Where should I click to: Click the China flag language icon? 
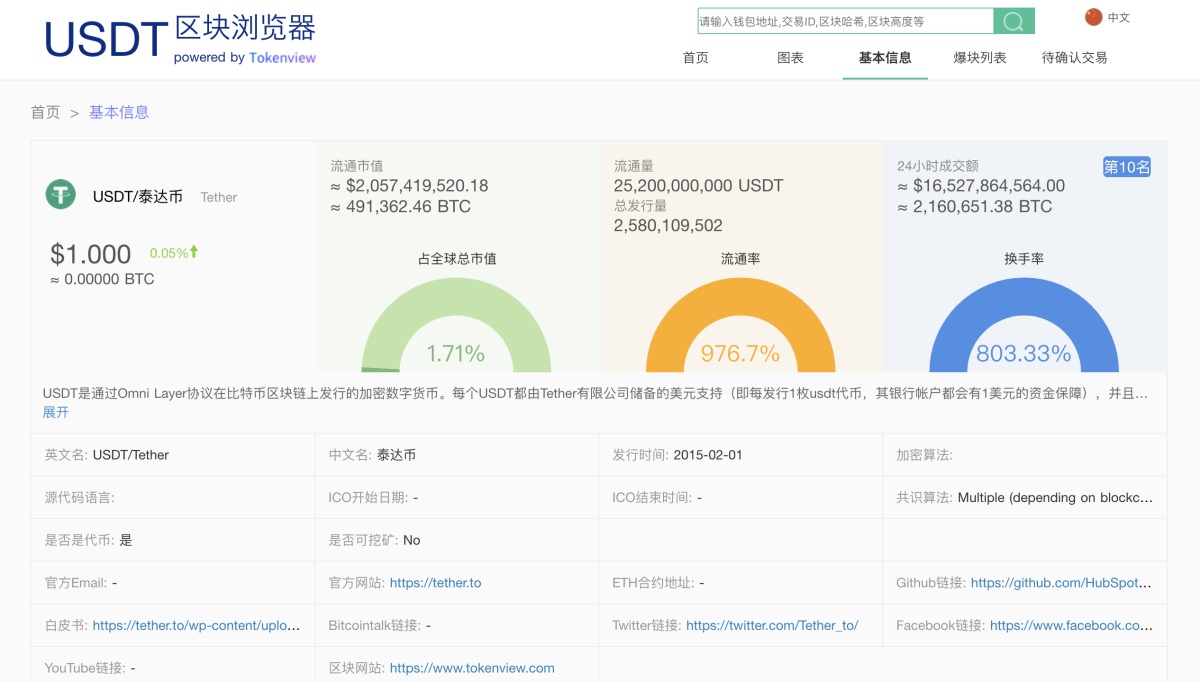click(x=1093, y=17)
